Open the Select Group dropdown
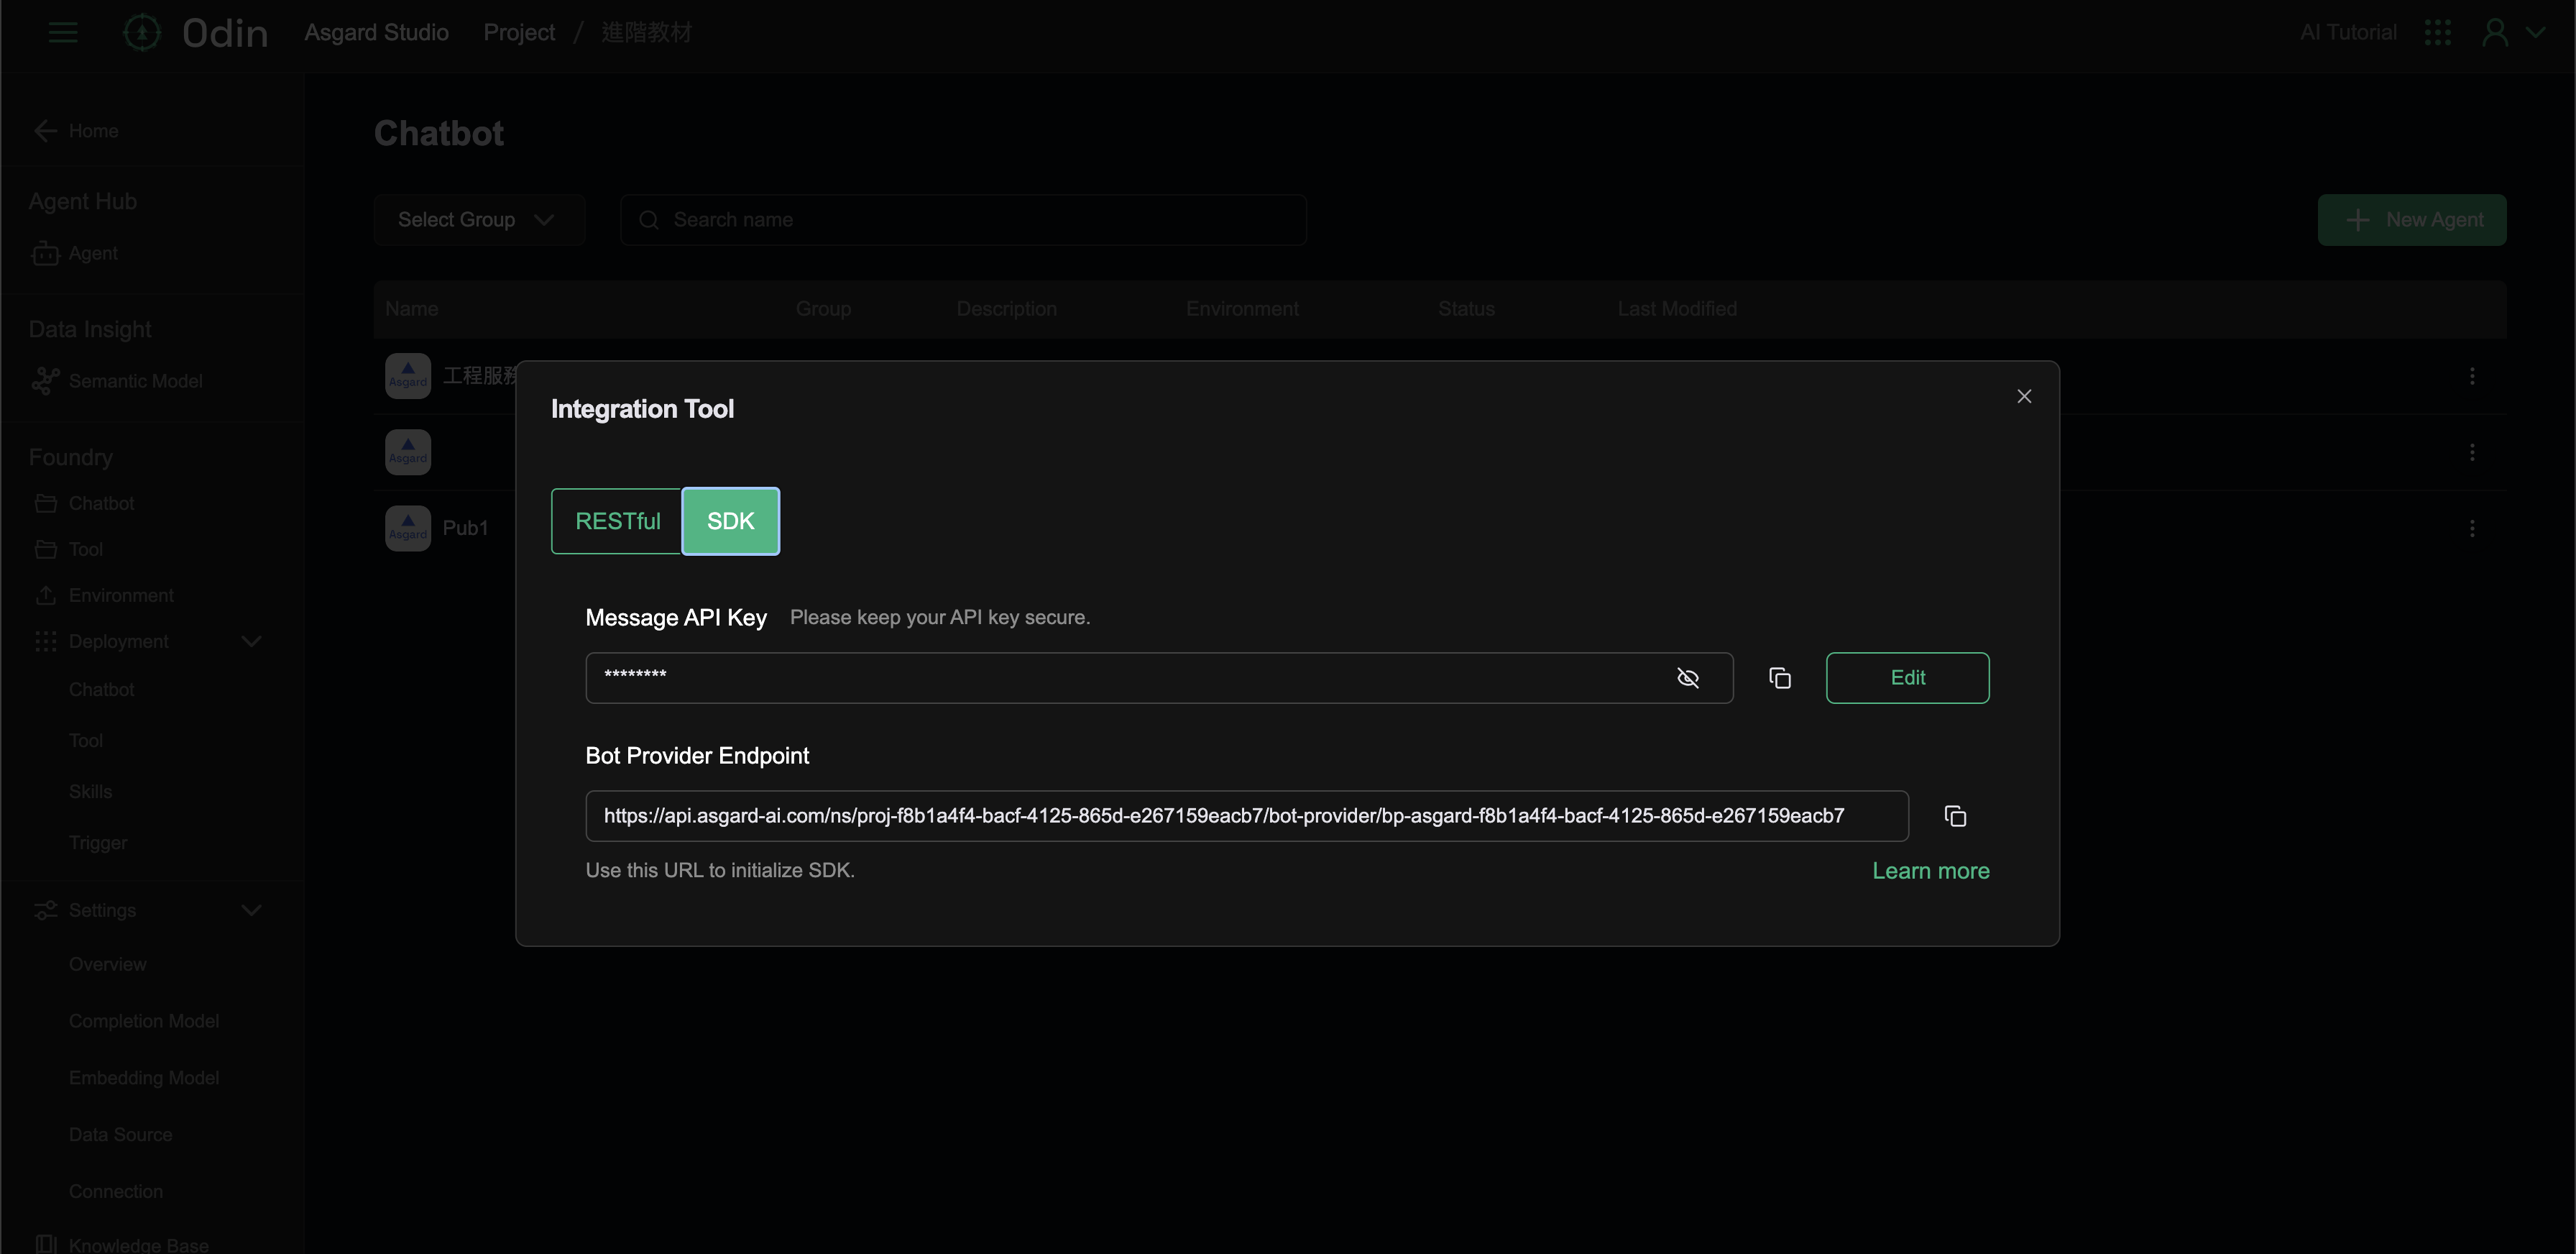The image size is (2576, 1254). tap(479, 220)
